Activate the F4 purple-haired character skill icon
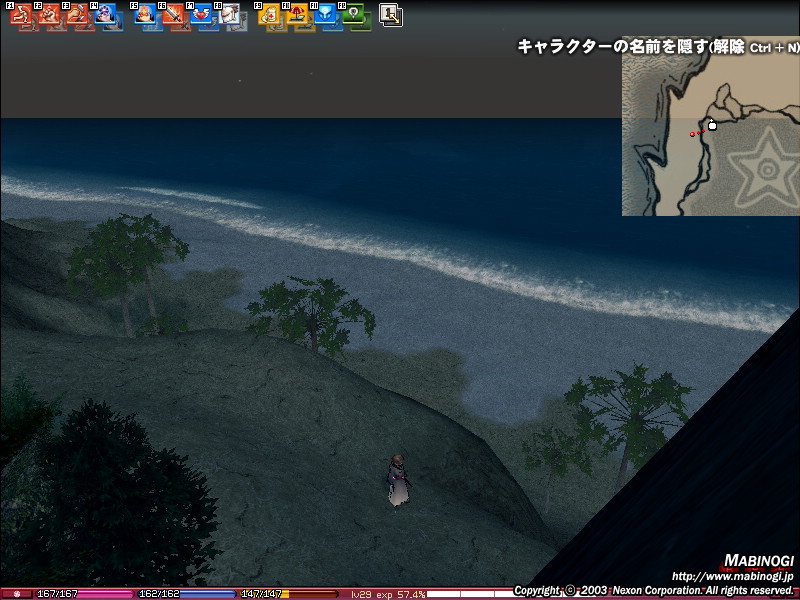This screenshot has height=600, width=800. (105, 14)
